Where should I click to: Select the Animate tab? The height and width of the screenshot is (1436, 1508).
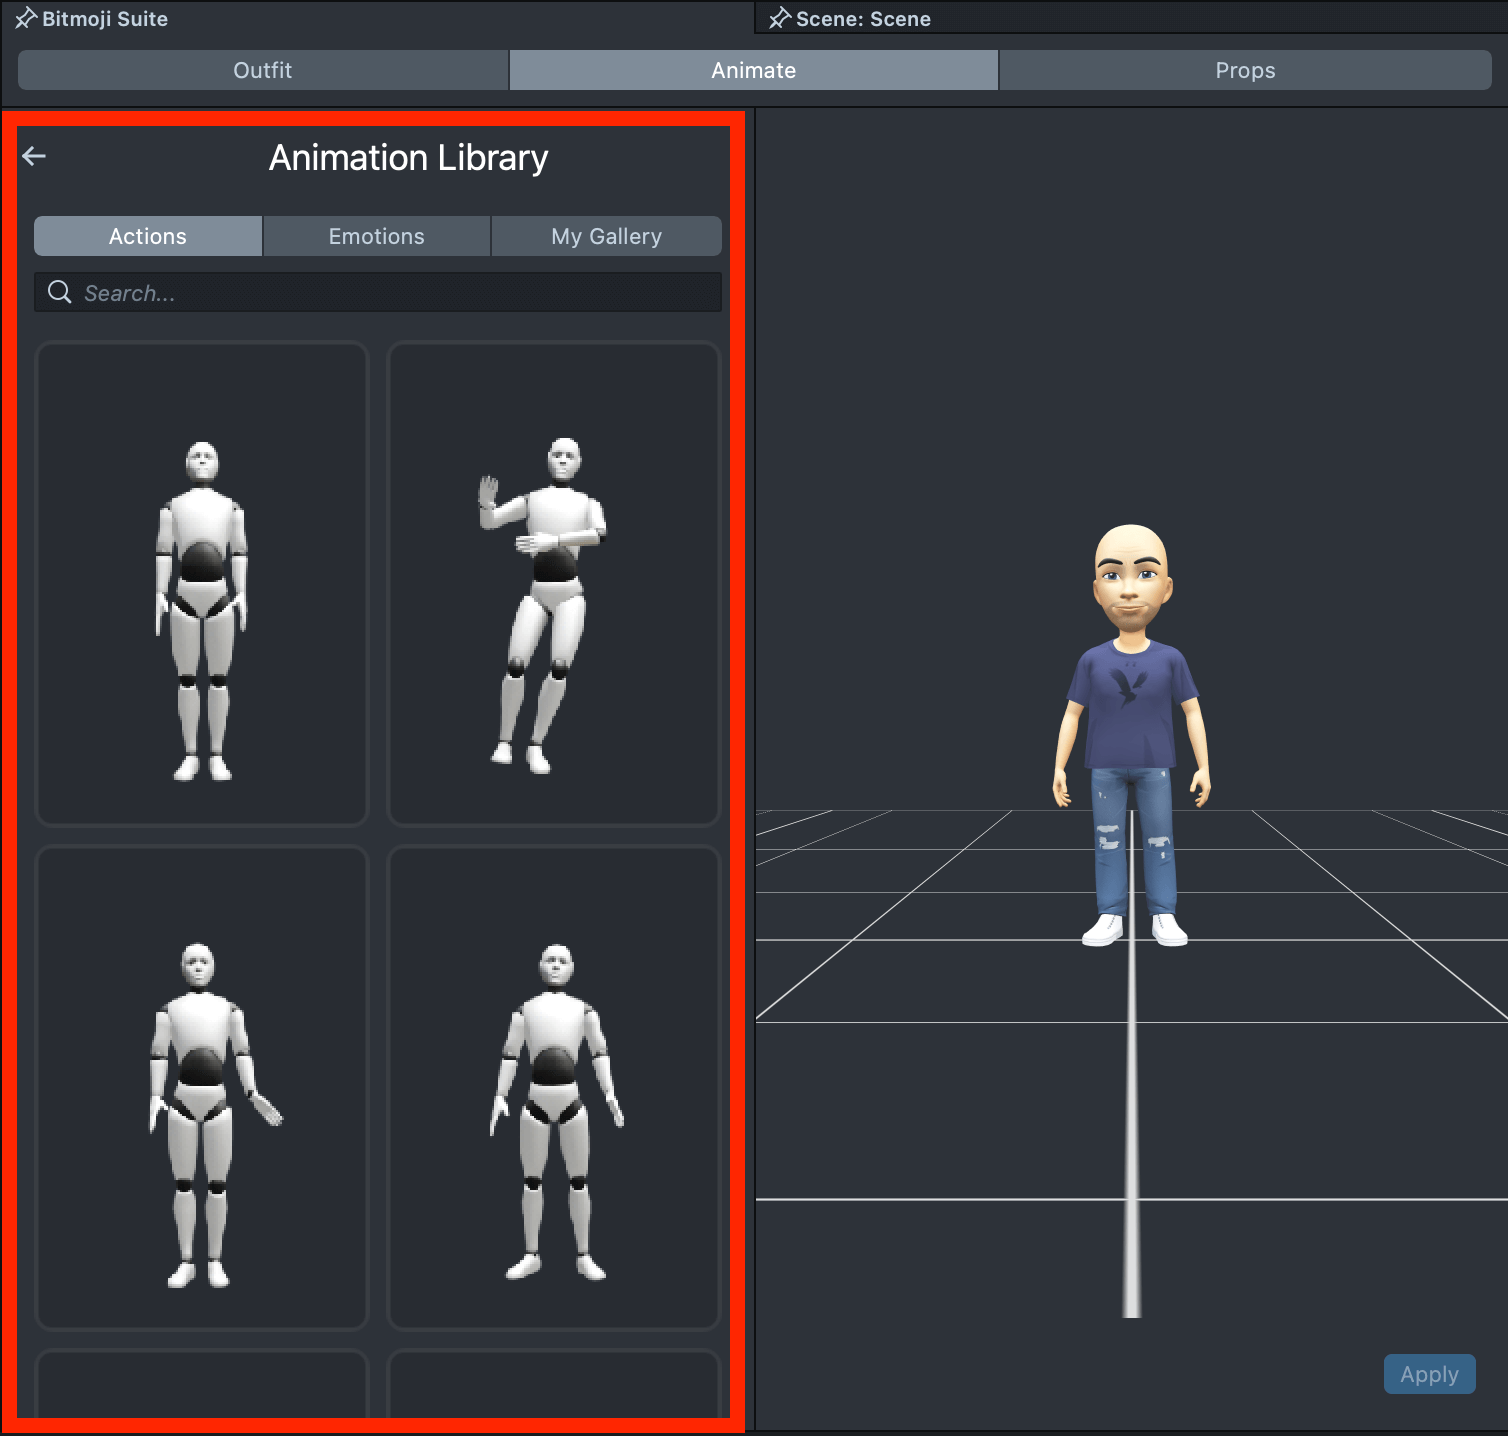point(753,71)
